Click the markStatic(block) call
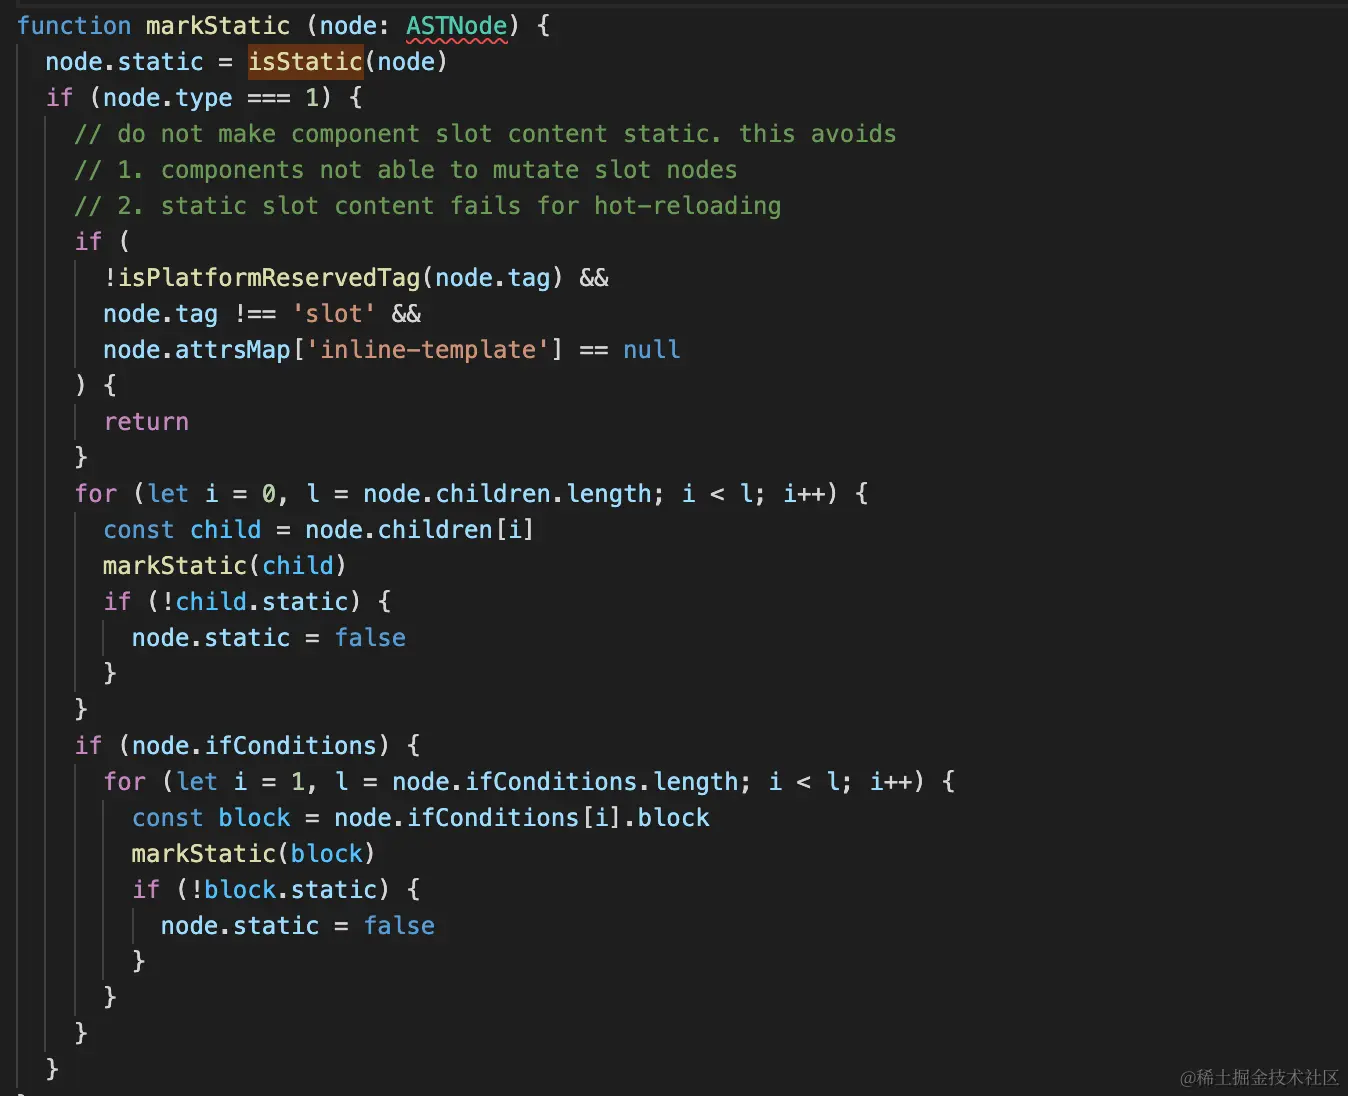The image size is (1348, 1096). (x=254, y=853)
